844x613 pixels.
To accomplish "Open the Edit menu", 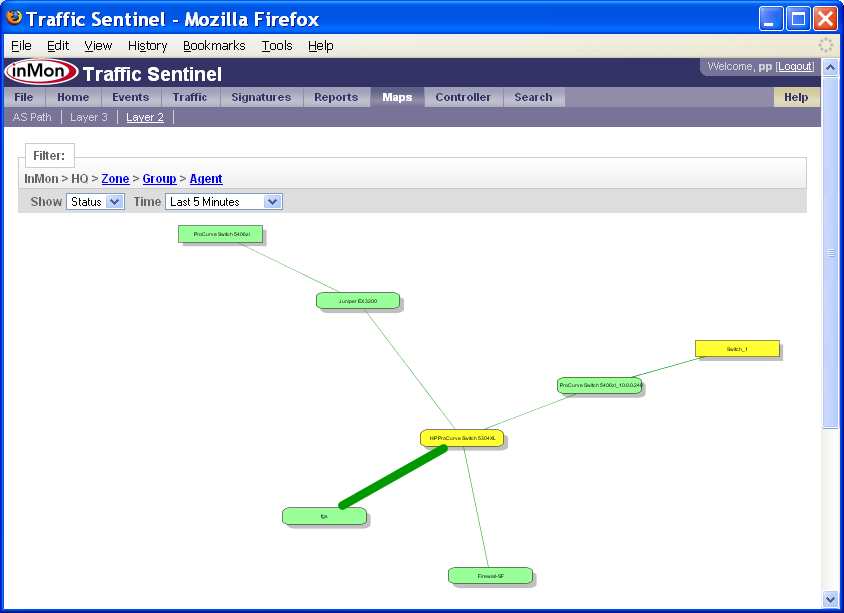I will click(x=58, y=46).
